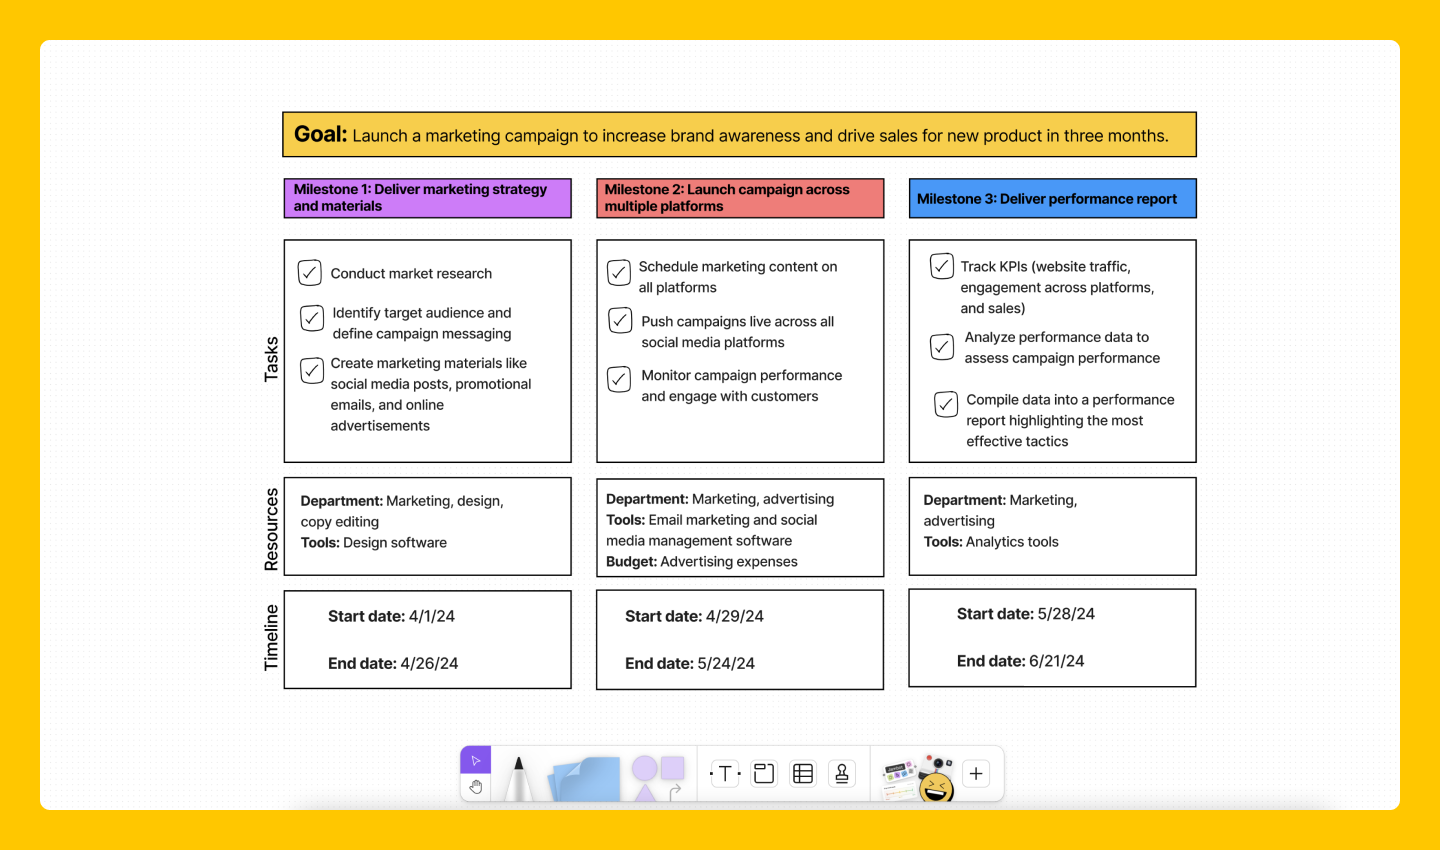This screenshot has width=1440, height=850.
Task: Open more tools with the plus button
Action: pyautogui.click(x=975, y=773)
